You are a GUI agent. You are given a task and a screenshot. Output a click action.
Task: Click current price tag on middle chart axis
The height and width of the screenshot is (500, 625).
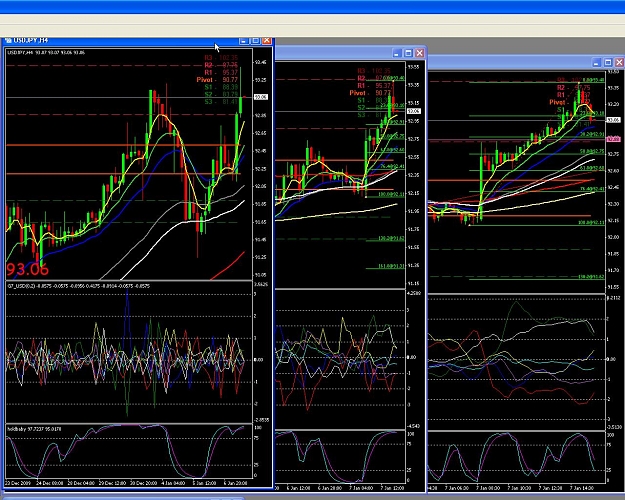pyautogui.click(x=414, y=111)
